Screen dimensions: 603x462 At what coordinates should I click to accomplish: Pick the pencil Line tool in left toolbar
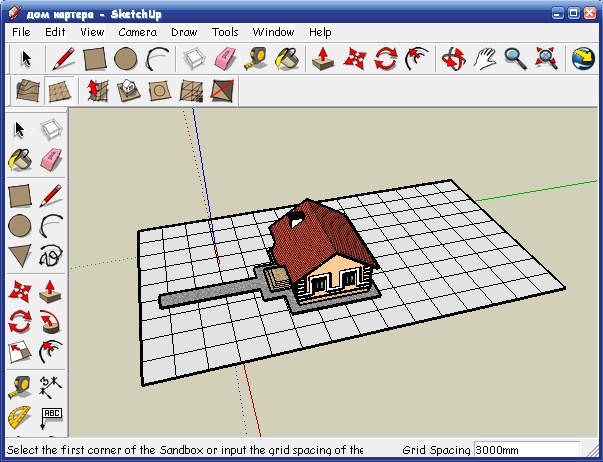click(51, 195)
